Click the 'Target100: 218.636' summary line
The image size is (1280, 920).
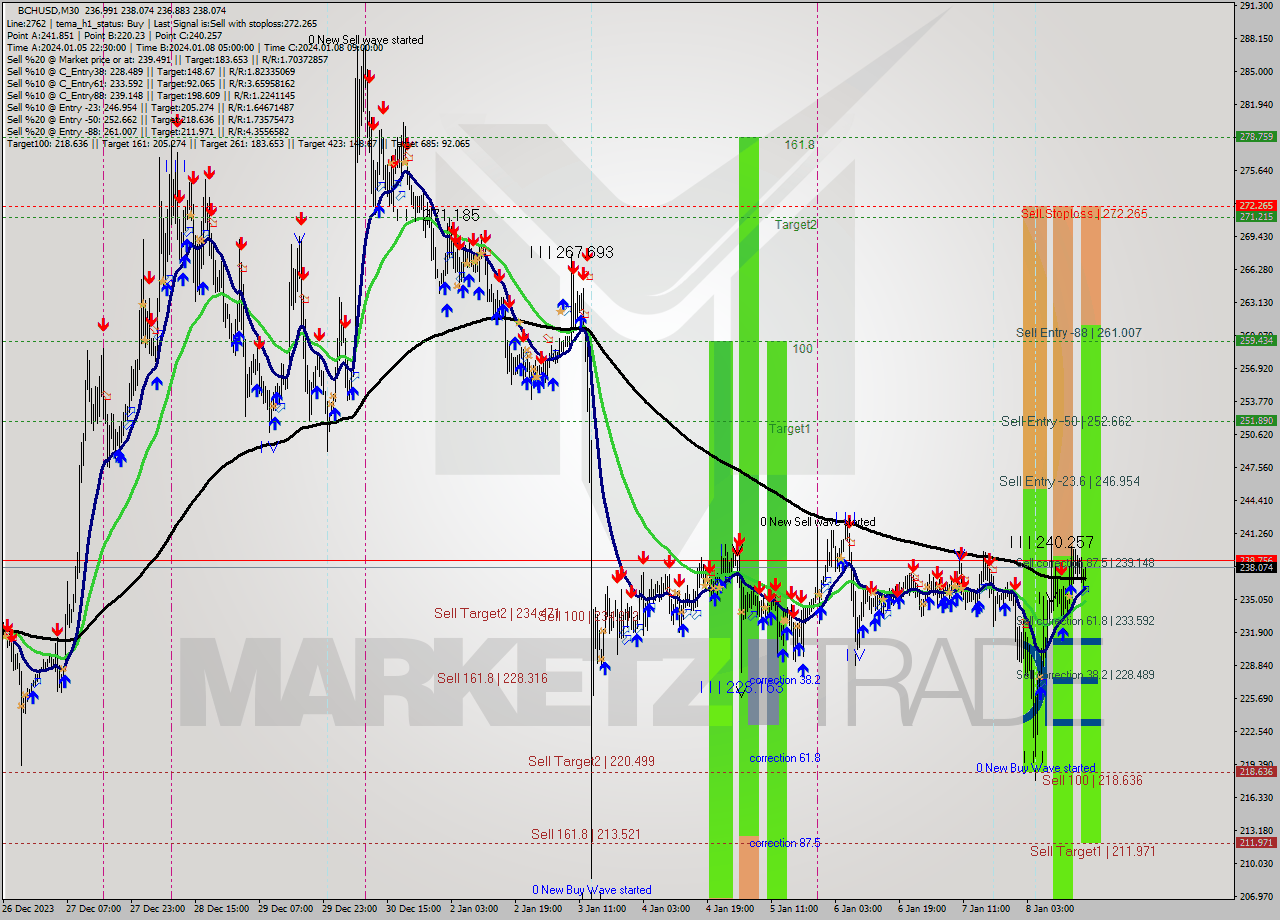[x=238, y=143]
